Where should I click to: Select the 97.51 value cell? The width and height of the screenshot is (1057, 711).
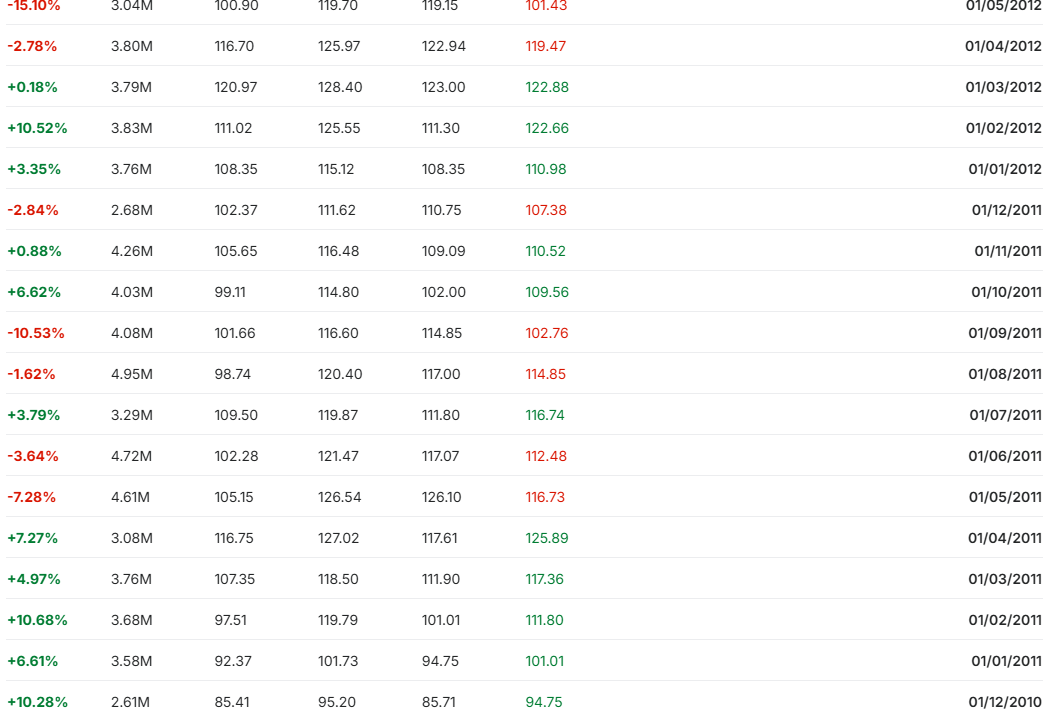pyautogui.click(x=231, y=620)
